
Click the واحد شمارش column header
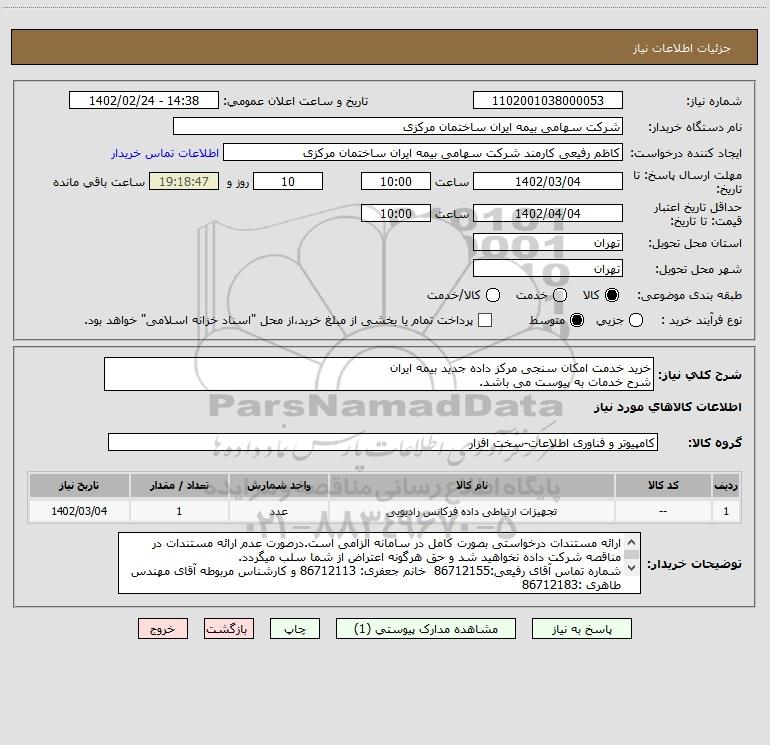click(278, 485)
